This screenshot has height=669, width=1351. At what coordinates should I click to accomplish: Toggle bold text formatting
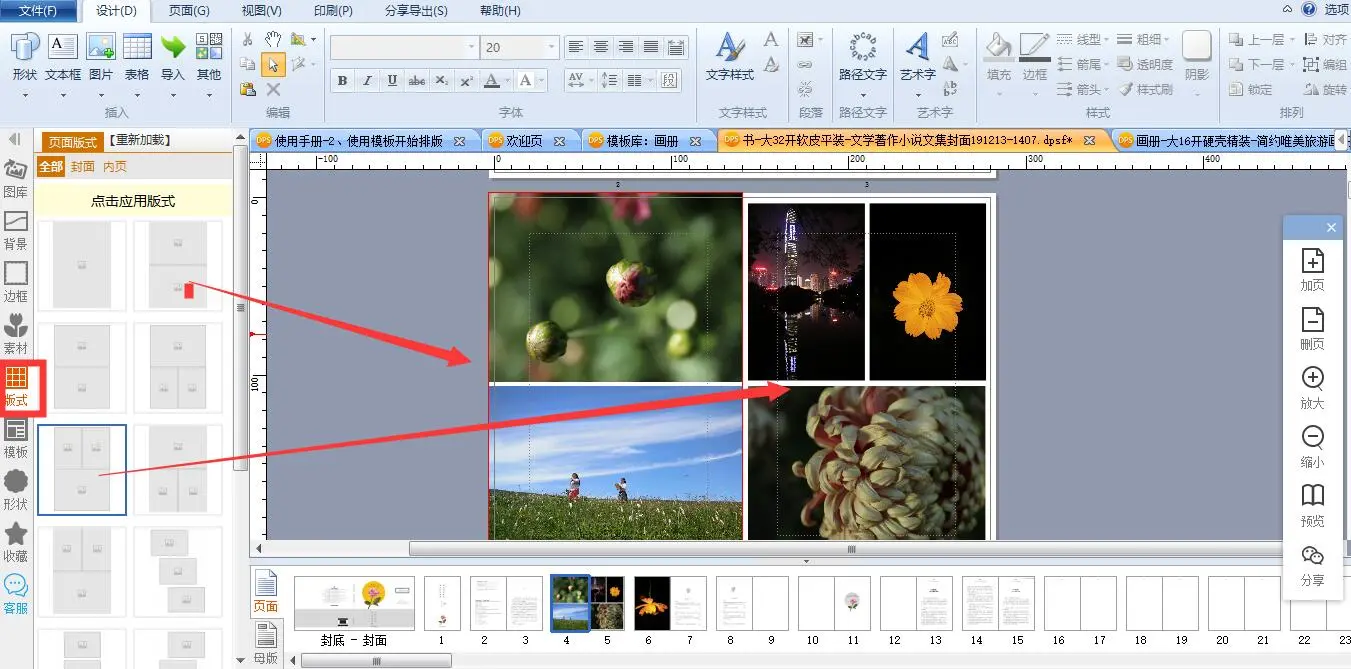click(x=342, y=81)
